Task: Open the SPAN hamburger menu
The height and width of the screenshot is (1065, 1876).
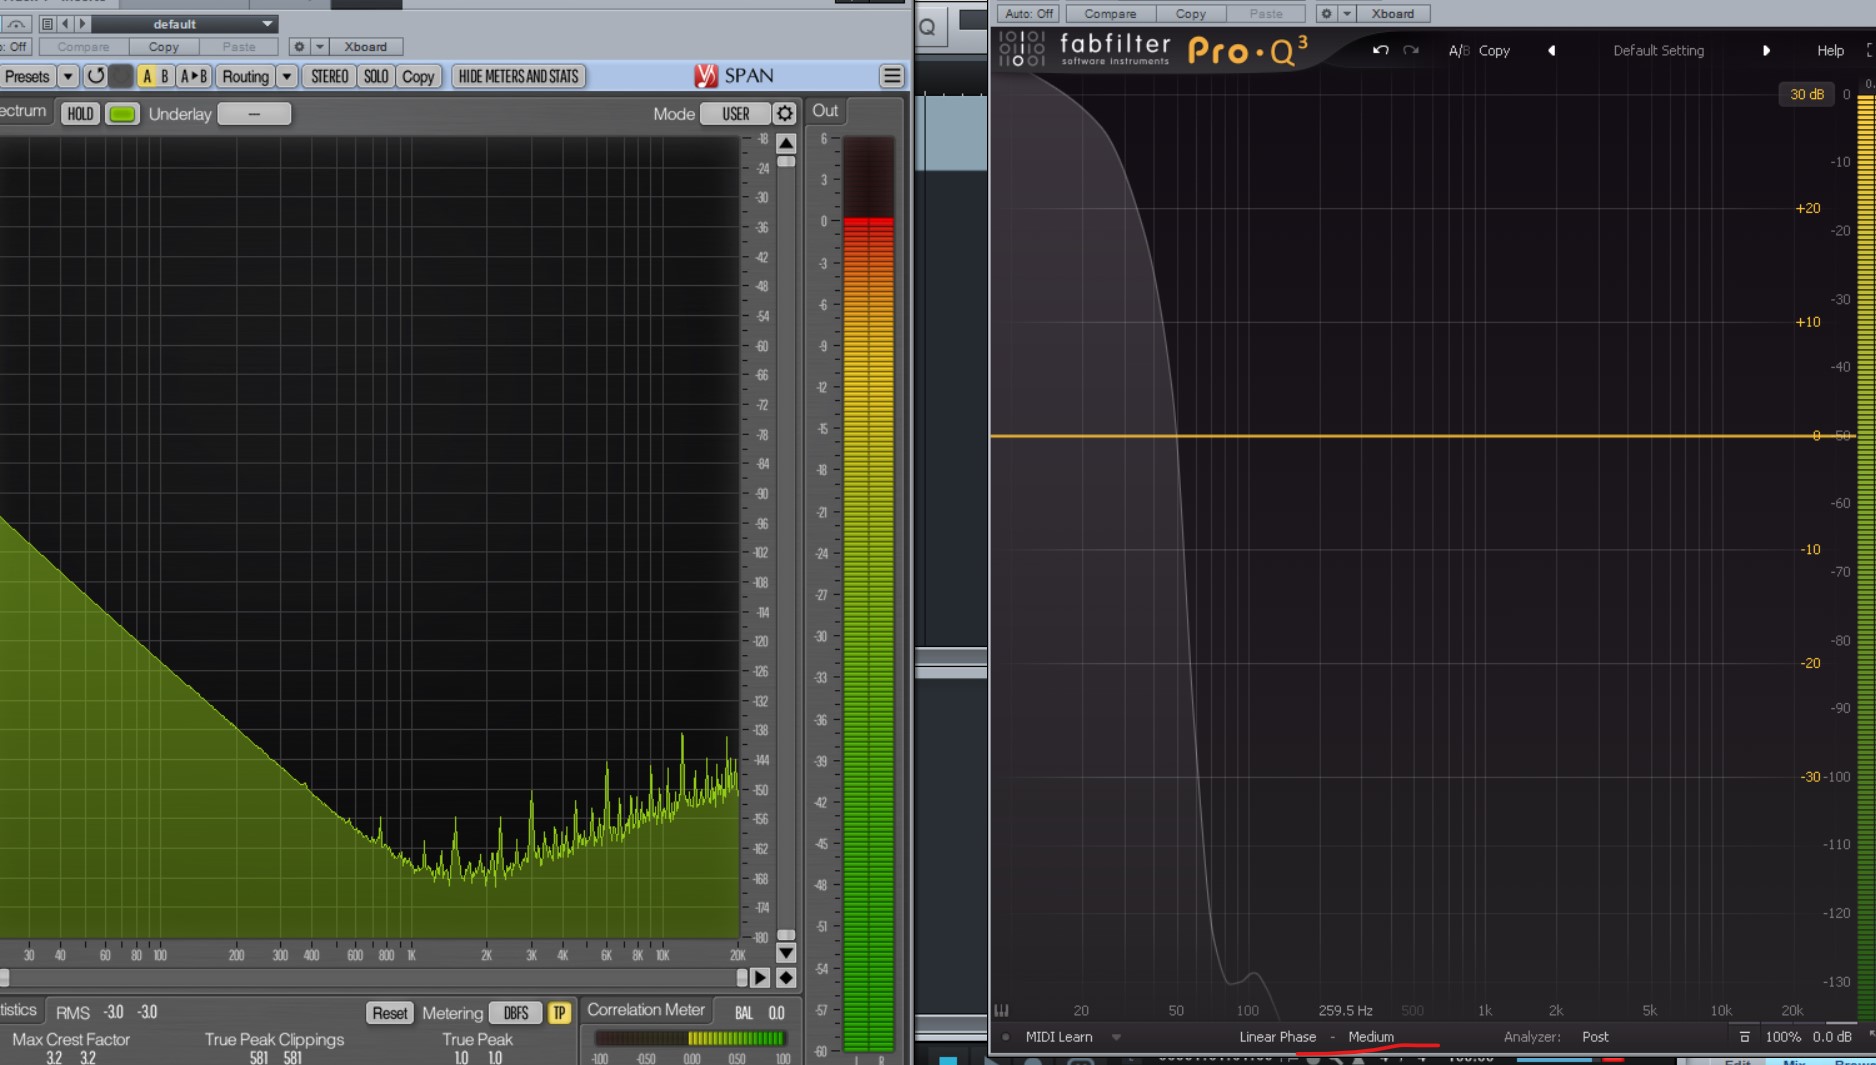Action: [x=892, y=76]
